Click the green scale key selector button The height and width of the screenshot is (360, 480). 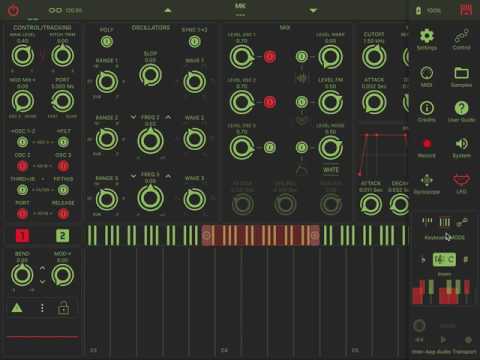444,259
